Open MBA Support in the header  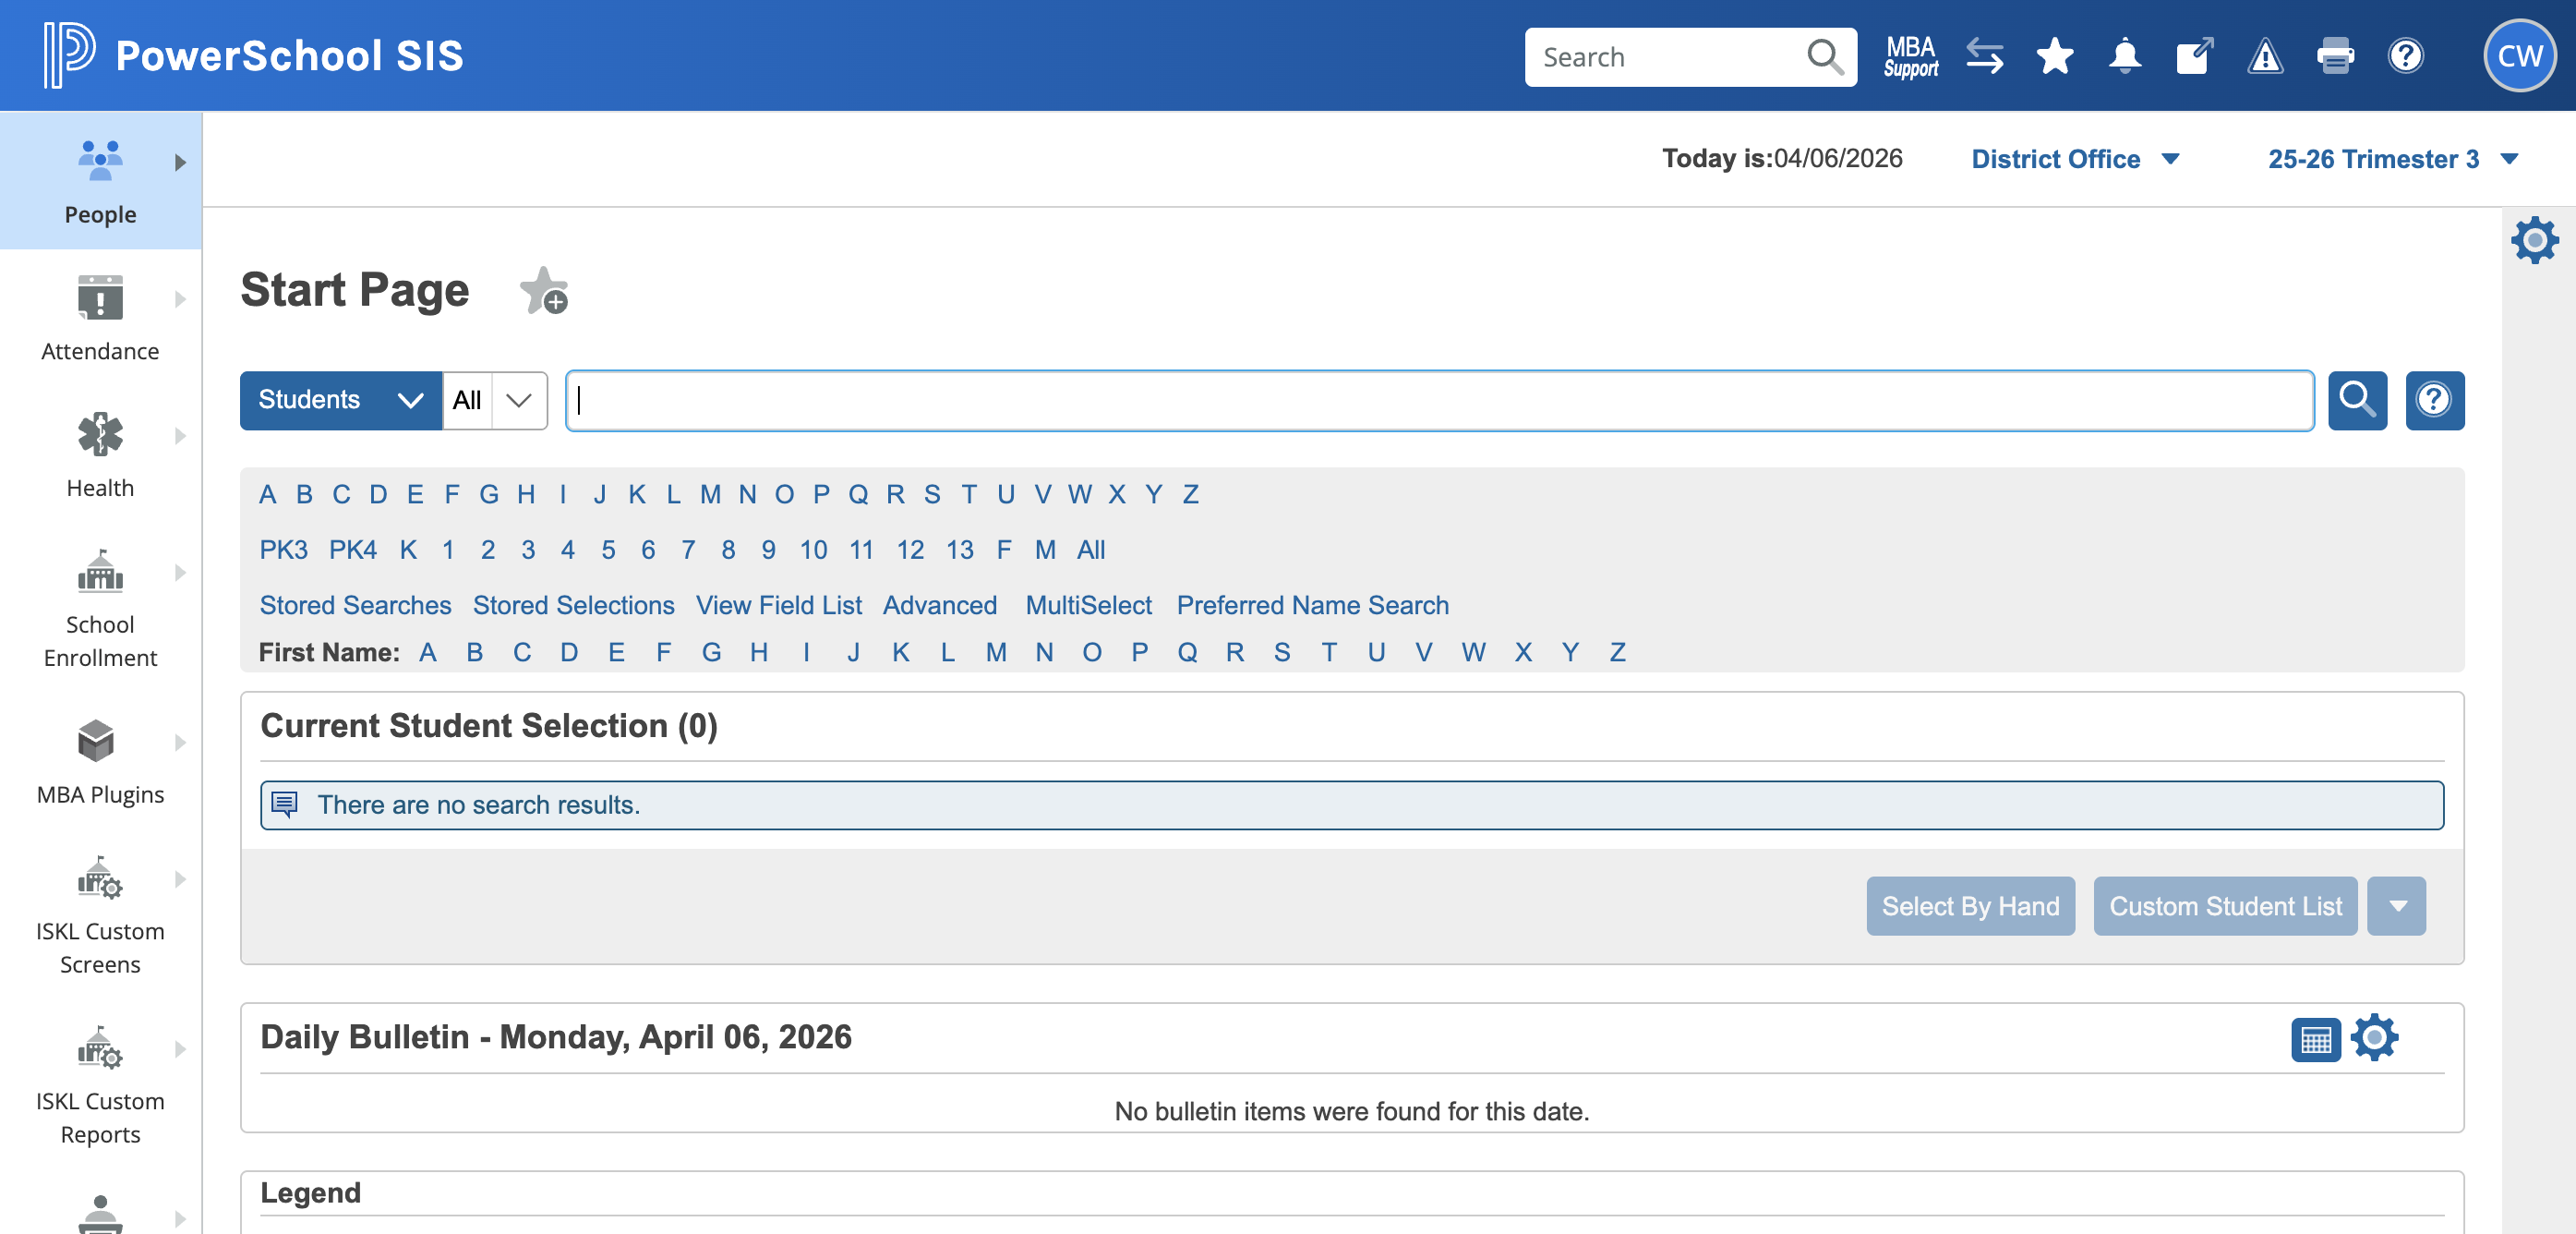coord(1910,57)
